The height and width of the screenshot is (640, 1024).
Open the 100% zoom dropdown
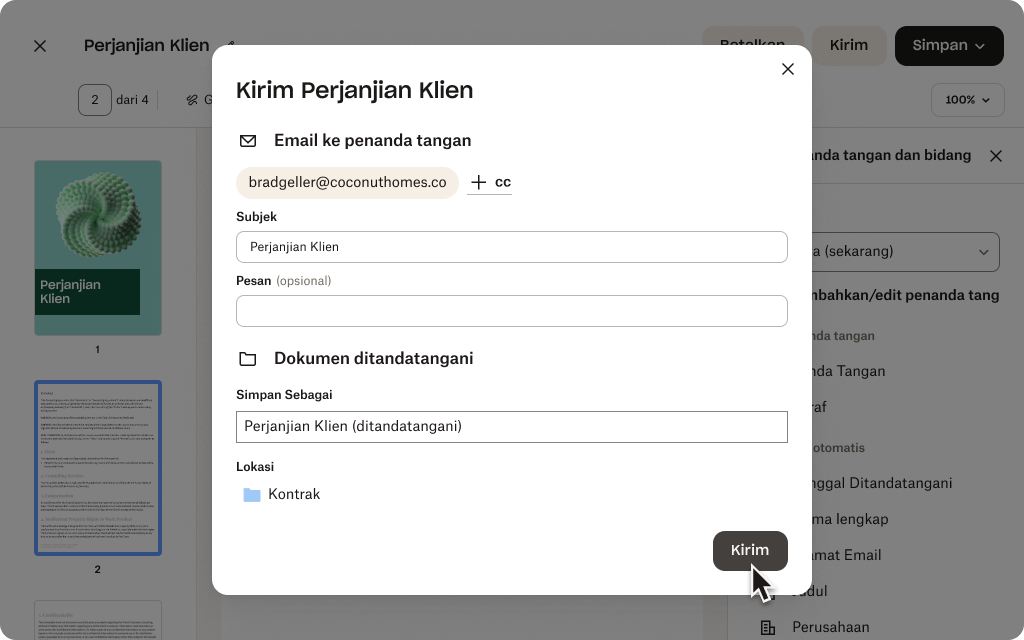tap(967, 100)
